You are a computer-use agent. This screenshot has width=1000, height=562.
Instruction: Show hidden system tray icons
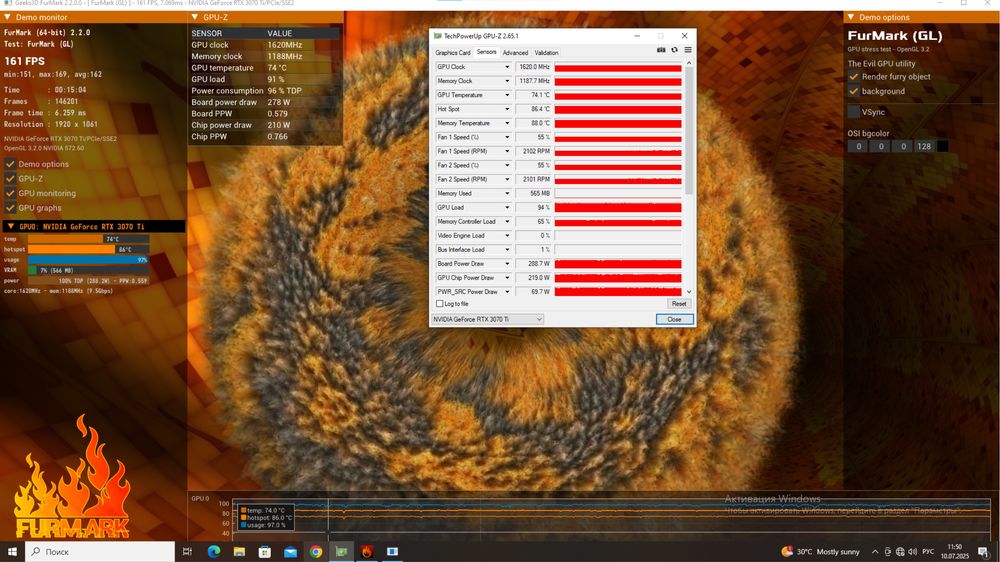(875, 551)
